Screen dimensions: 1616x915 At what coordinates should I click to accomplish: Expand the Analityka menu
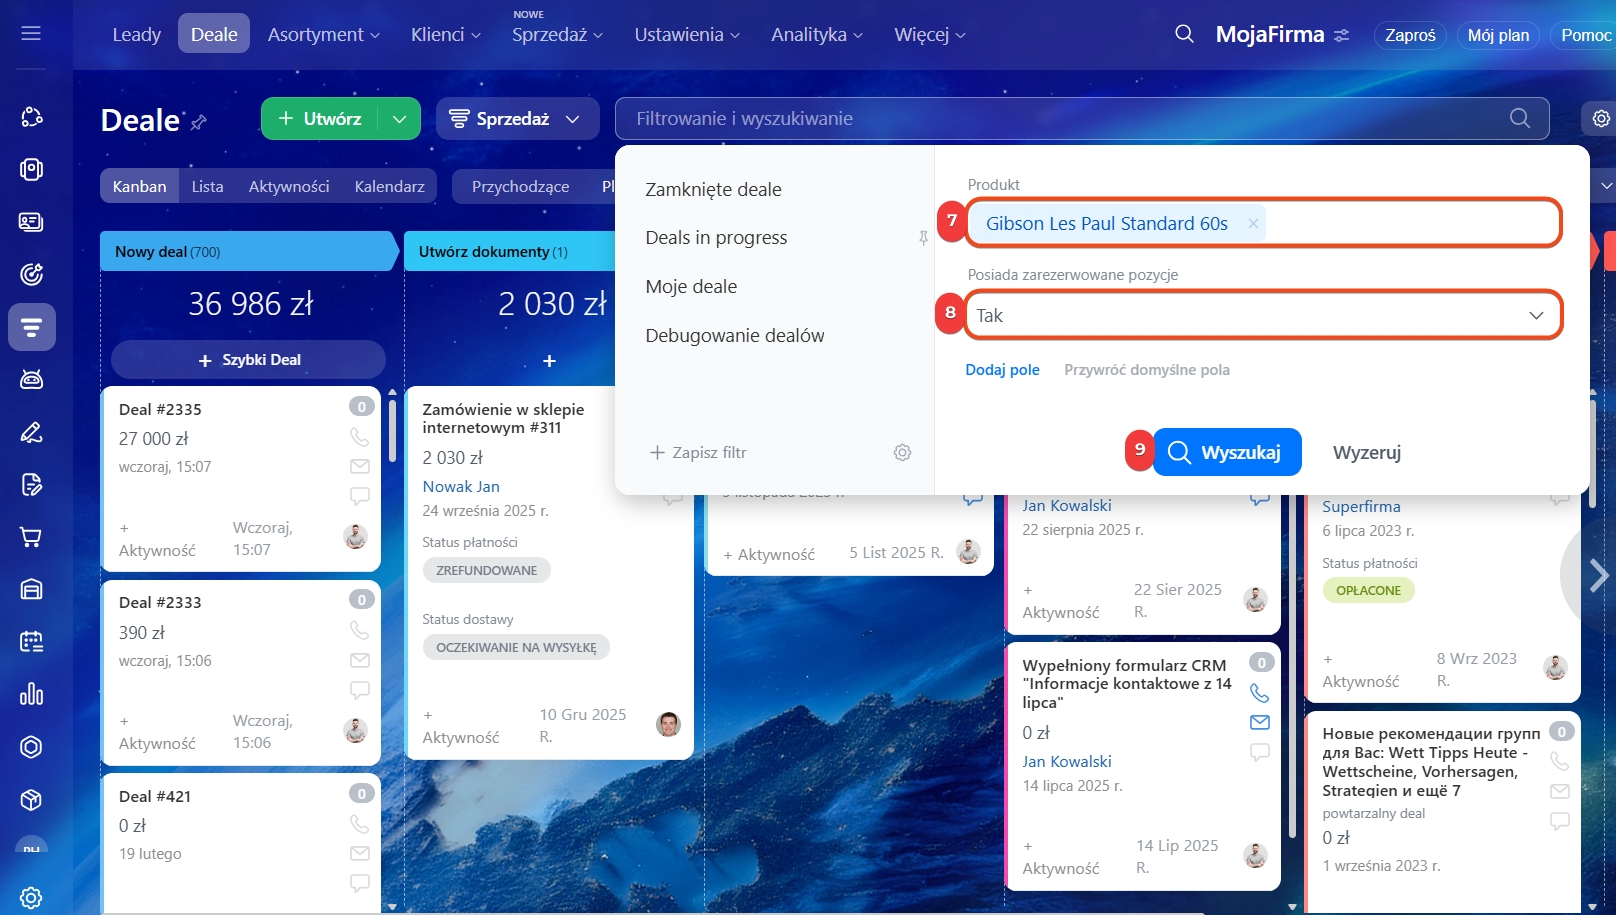coord(817,35)
